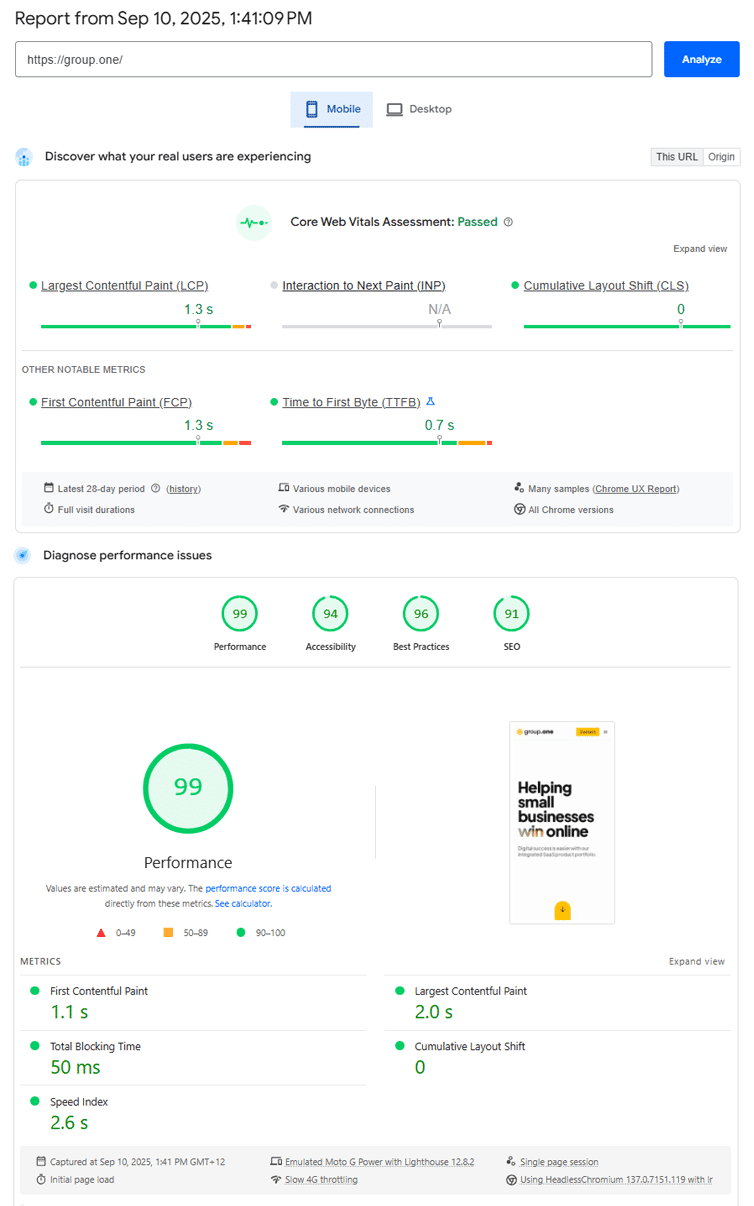Click the URL input field

tap(333, 59)
